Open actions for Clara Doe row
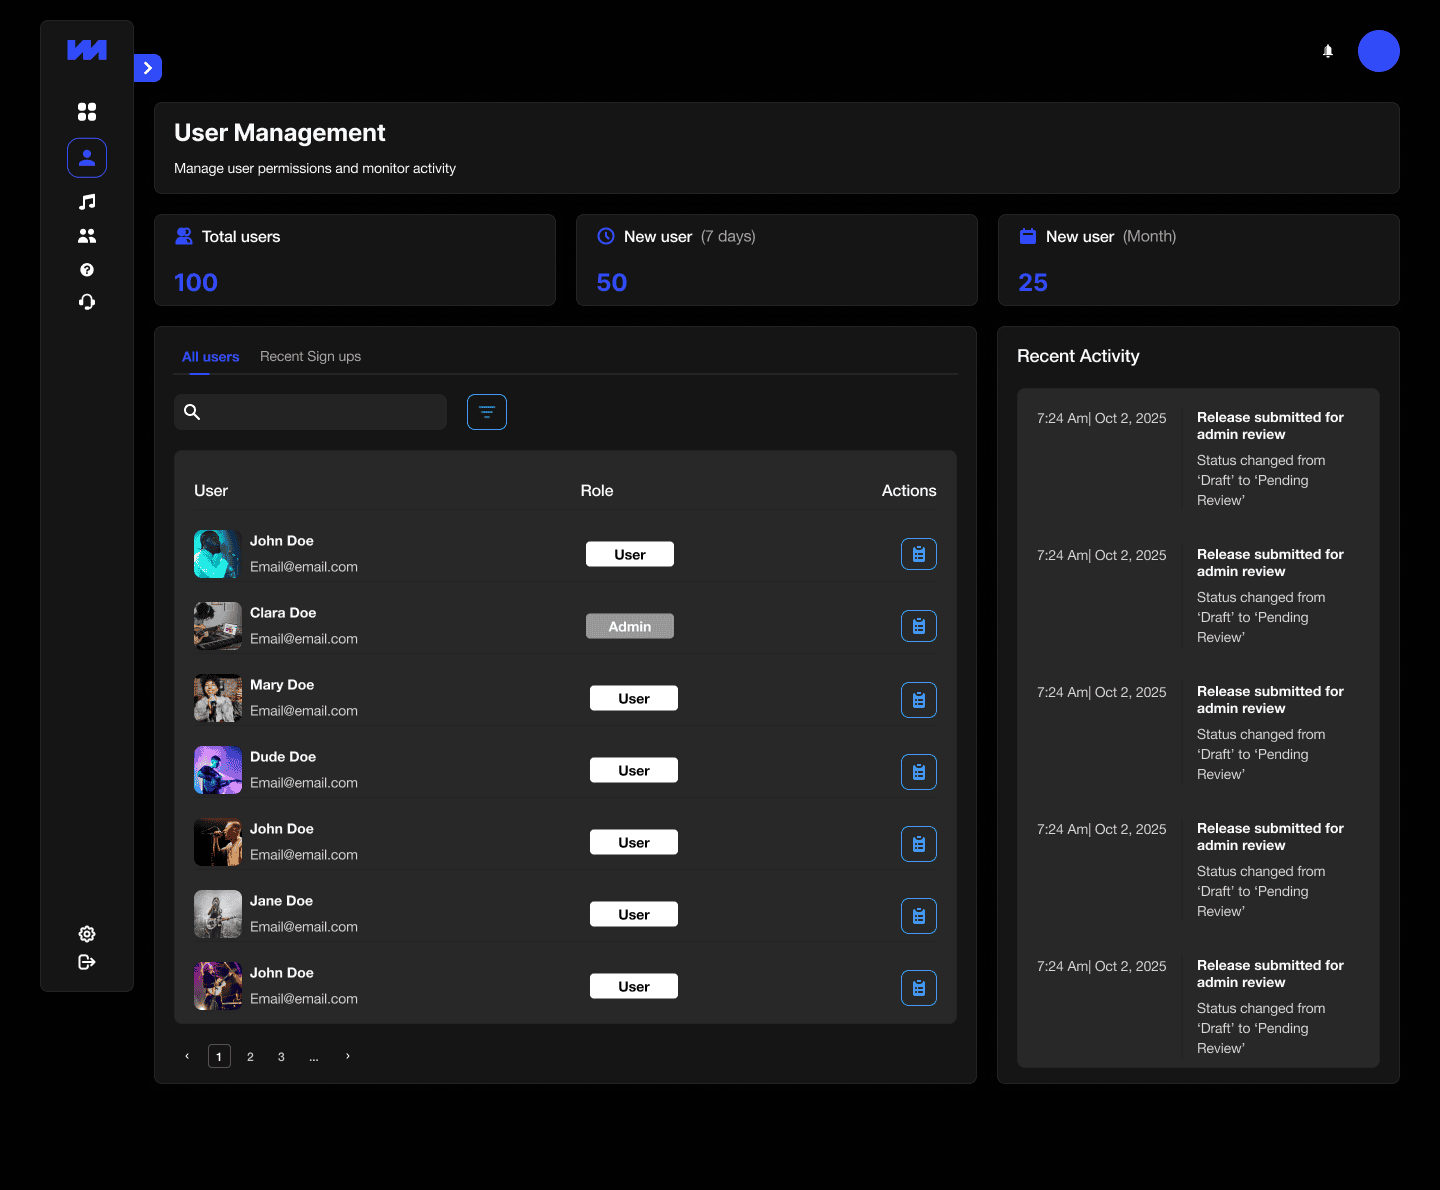Viewport: 1440px width, 1190px height. pos(919,626)
